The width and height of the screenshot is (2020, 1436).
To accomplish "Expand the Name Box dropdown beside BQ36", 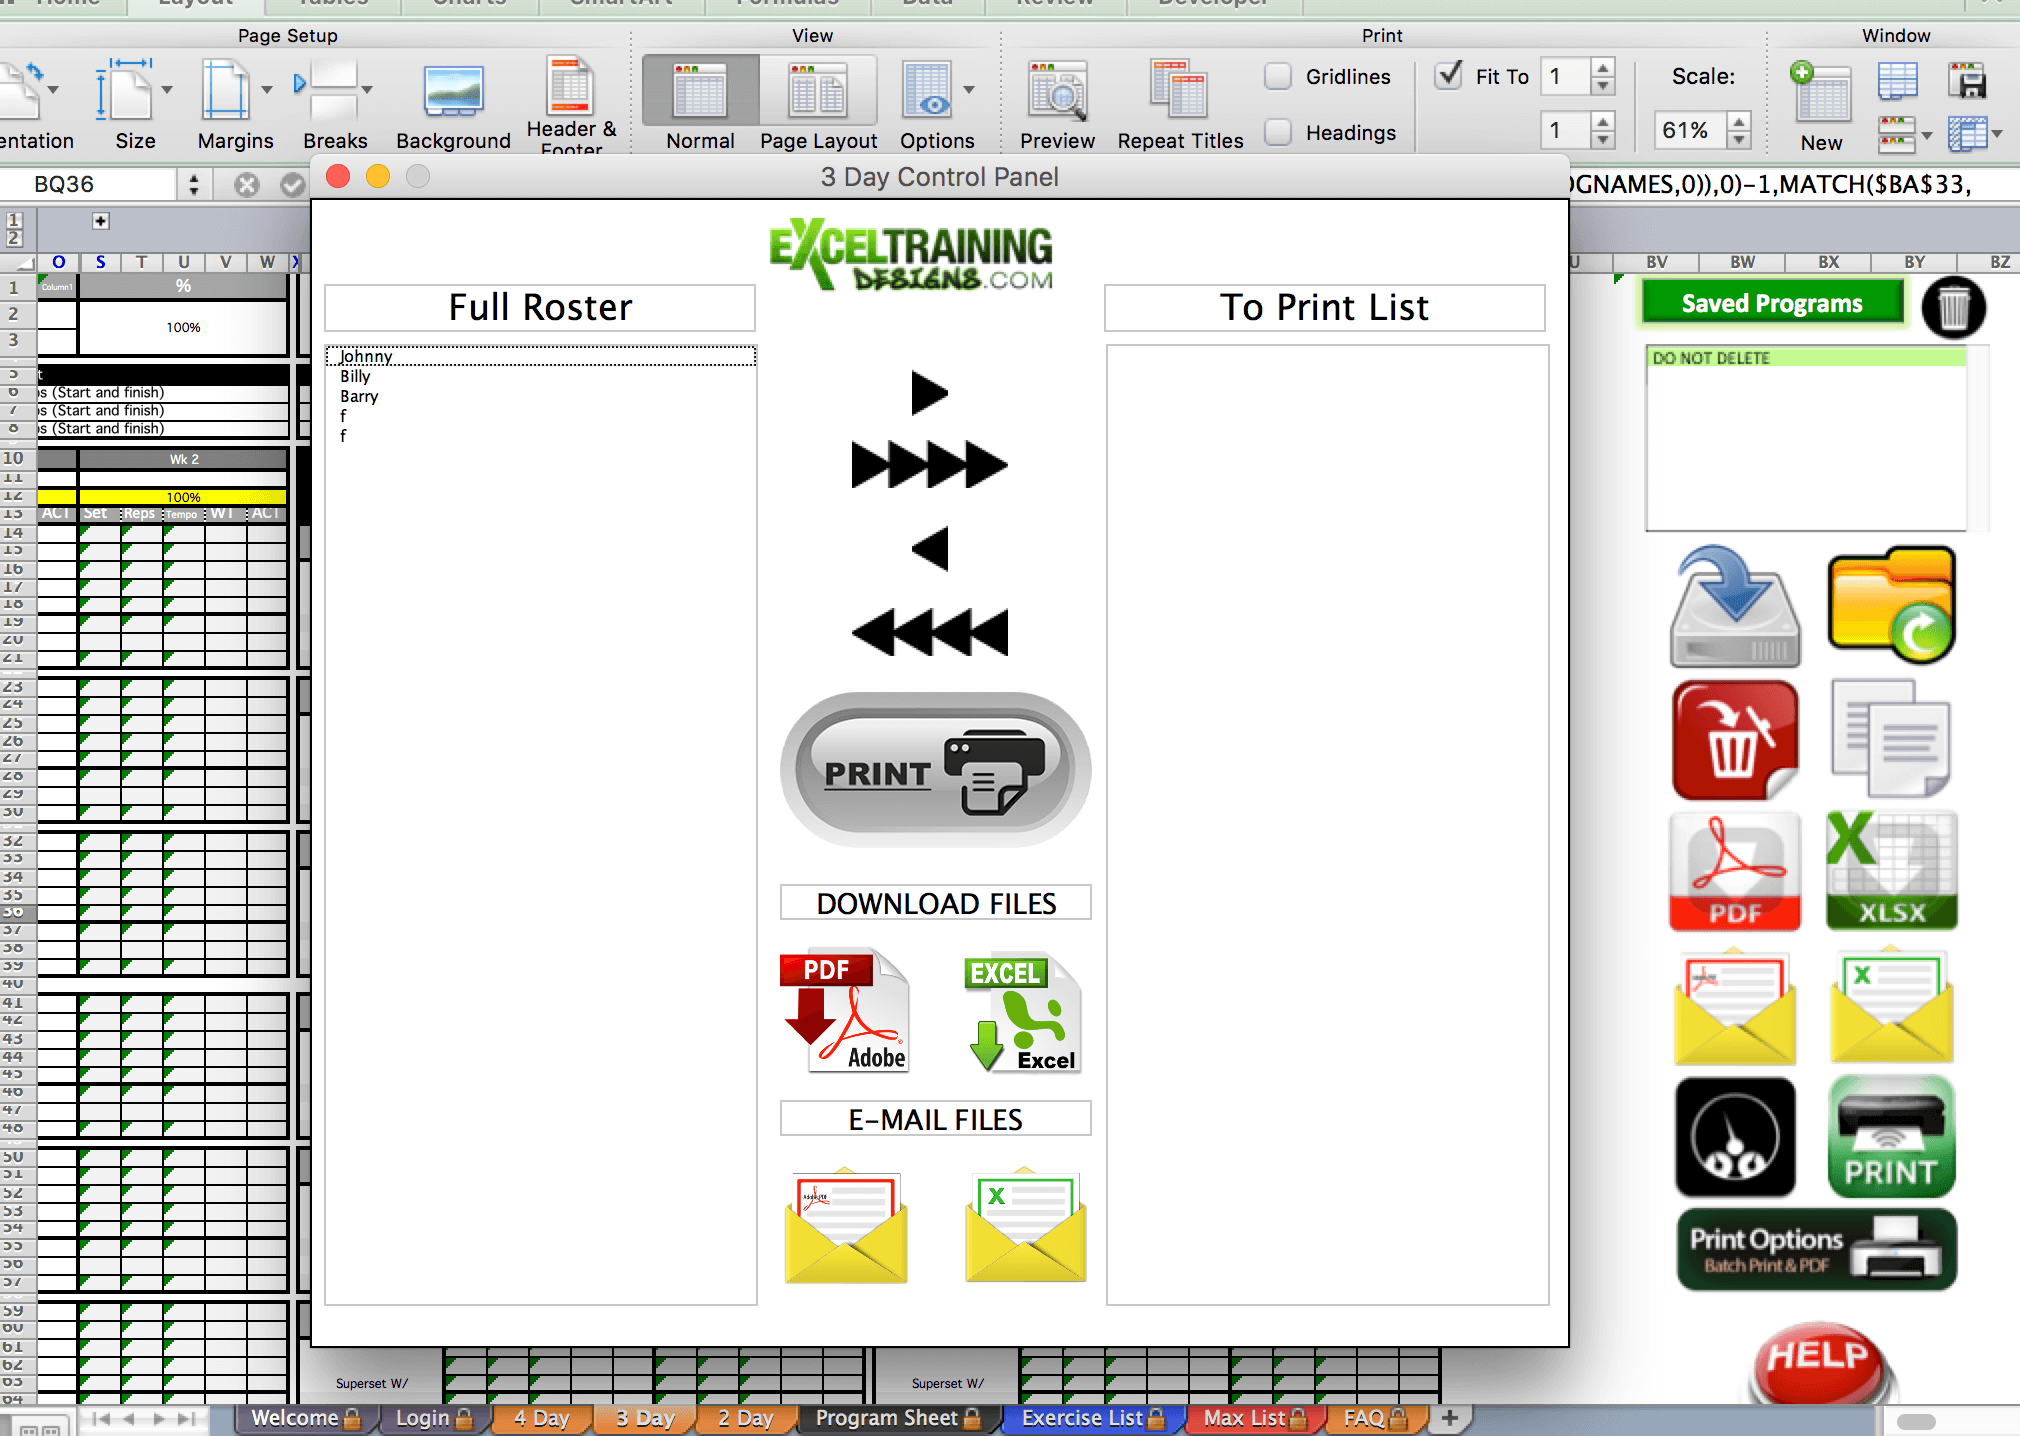I will [x=193, y=184].
